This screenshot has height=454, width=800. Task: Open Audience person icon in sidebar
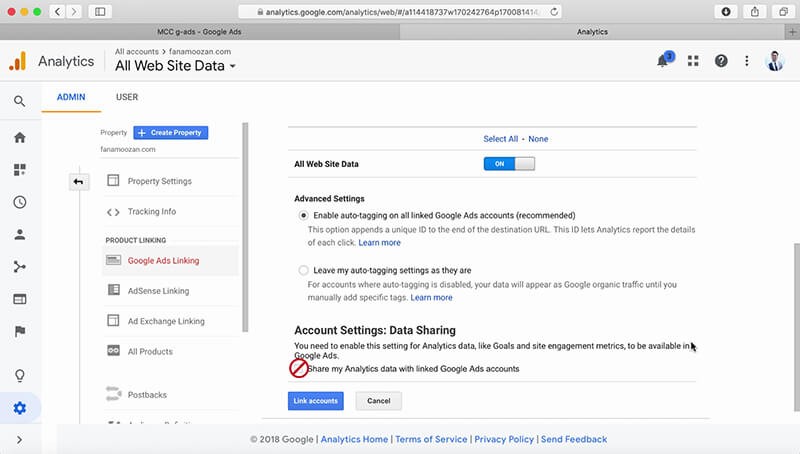coord(19,234)
